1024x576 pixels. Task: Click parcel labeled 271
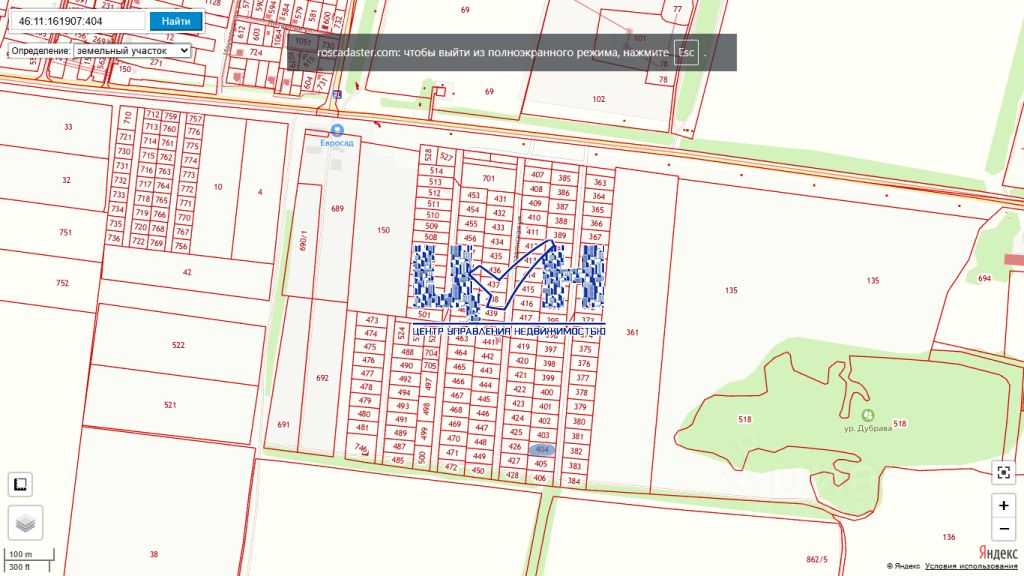coord(155,63)
